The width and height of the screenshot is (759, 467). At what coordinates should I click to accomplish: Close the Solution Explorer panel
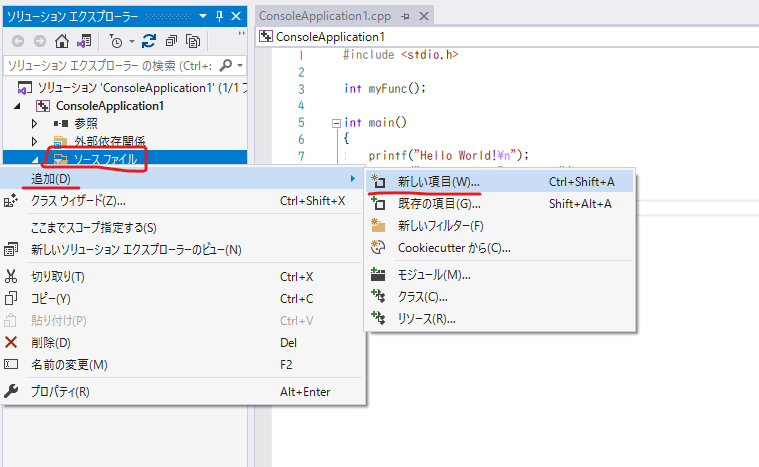[x=236, y=17]
